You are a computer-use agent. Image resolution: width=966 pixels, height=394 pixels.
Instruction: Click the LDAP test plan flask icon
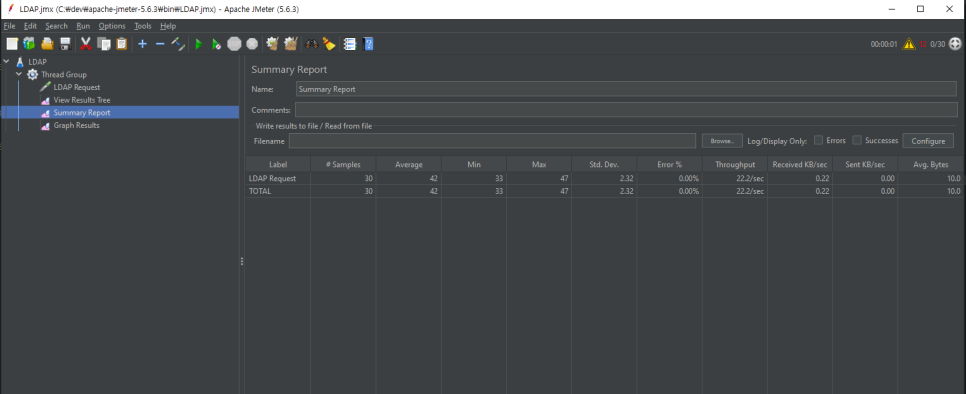point(20,62)
